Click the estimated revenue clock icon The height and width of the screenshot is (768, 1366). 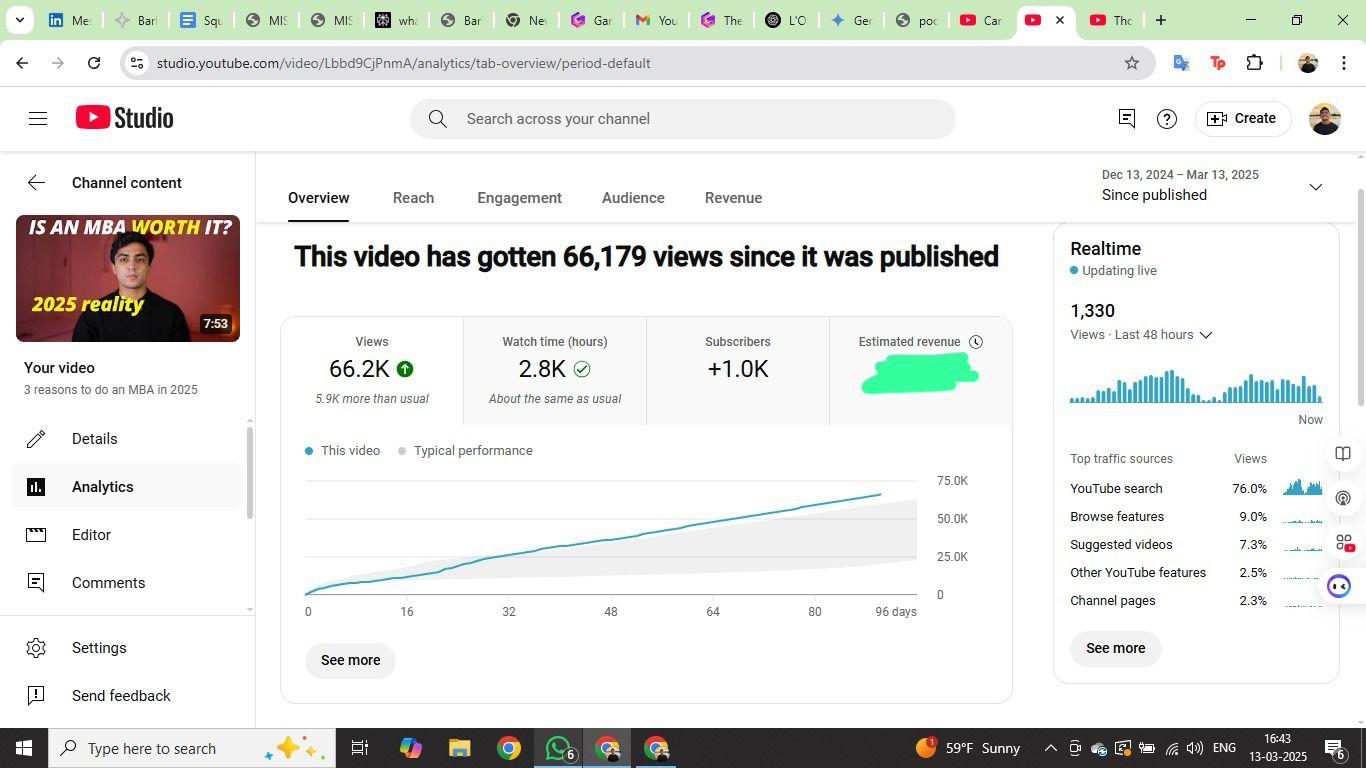(x=976, y=342)
